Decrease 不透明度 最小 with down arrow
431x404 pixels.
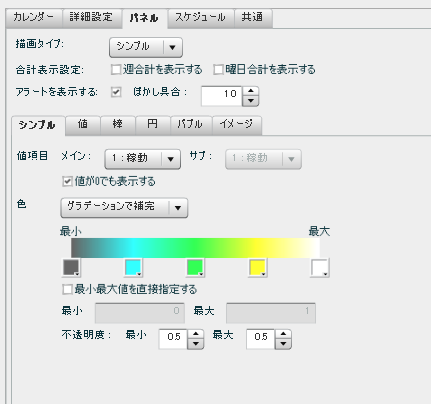(196, 344)
